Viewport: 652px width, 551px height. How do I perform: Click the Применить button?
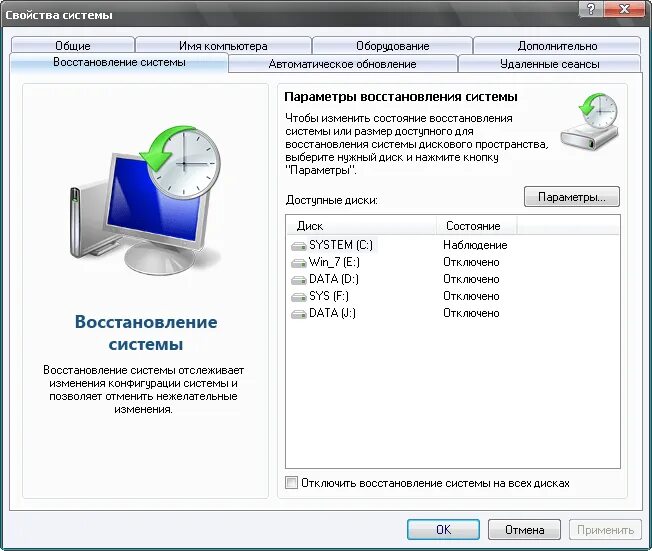tap(605, 529)
